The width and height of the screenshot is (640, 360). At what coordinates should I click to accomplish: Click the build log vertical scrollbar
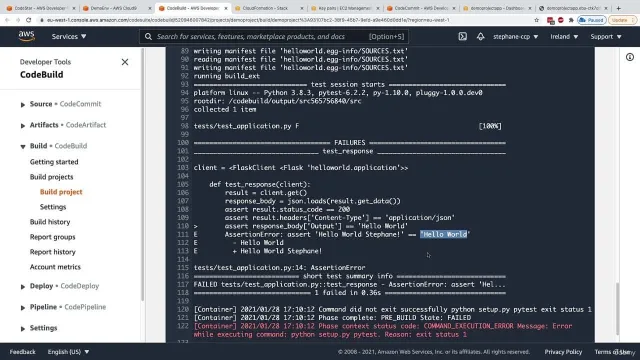tap(617, 309)
